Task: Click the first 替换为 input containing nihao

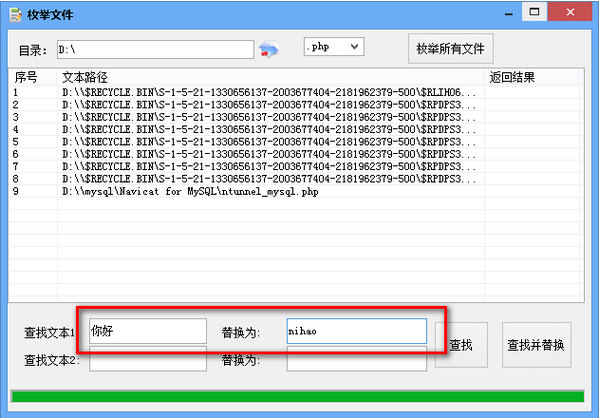Action: pos(357,331)
